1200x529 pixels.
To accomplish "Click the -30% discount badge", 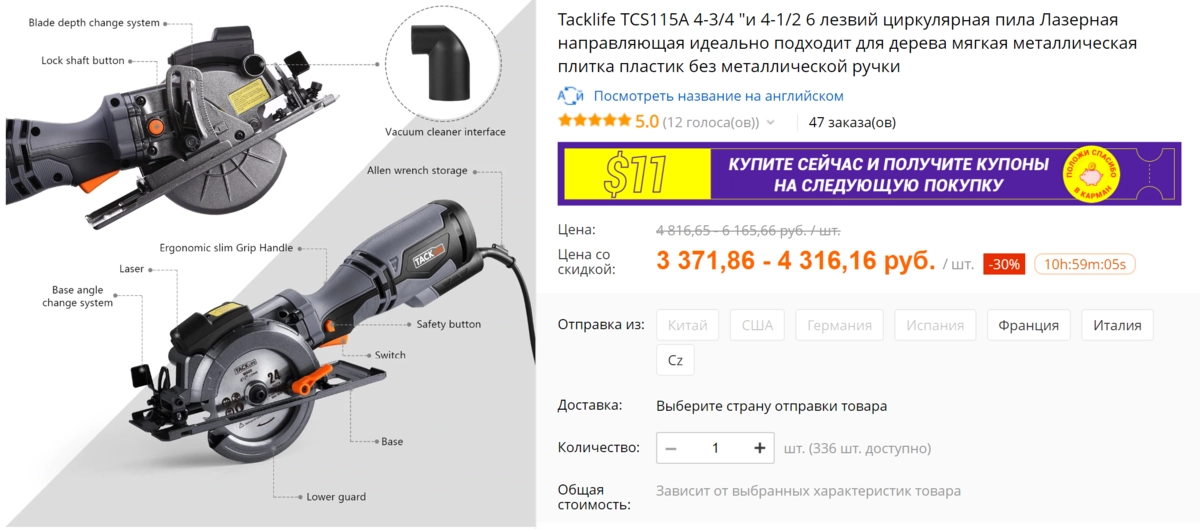I will point(1004,265).
